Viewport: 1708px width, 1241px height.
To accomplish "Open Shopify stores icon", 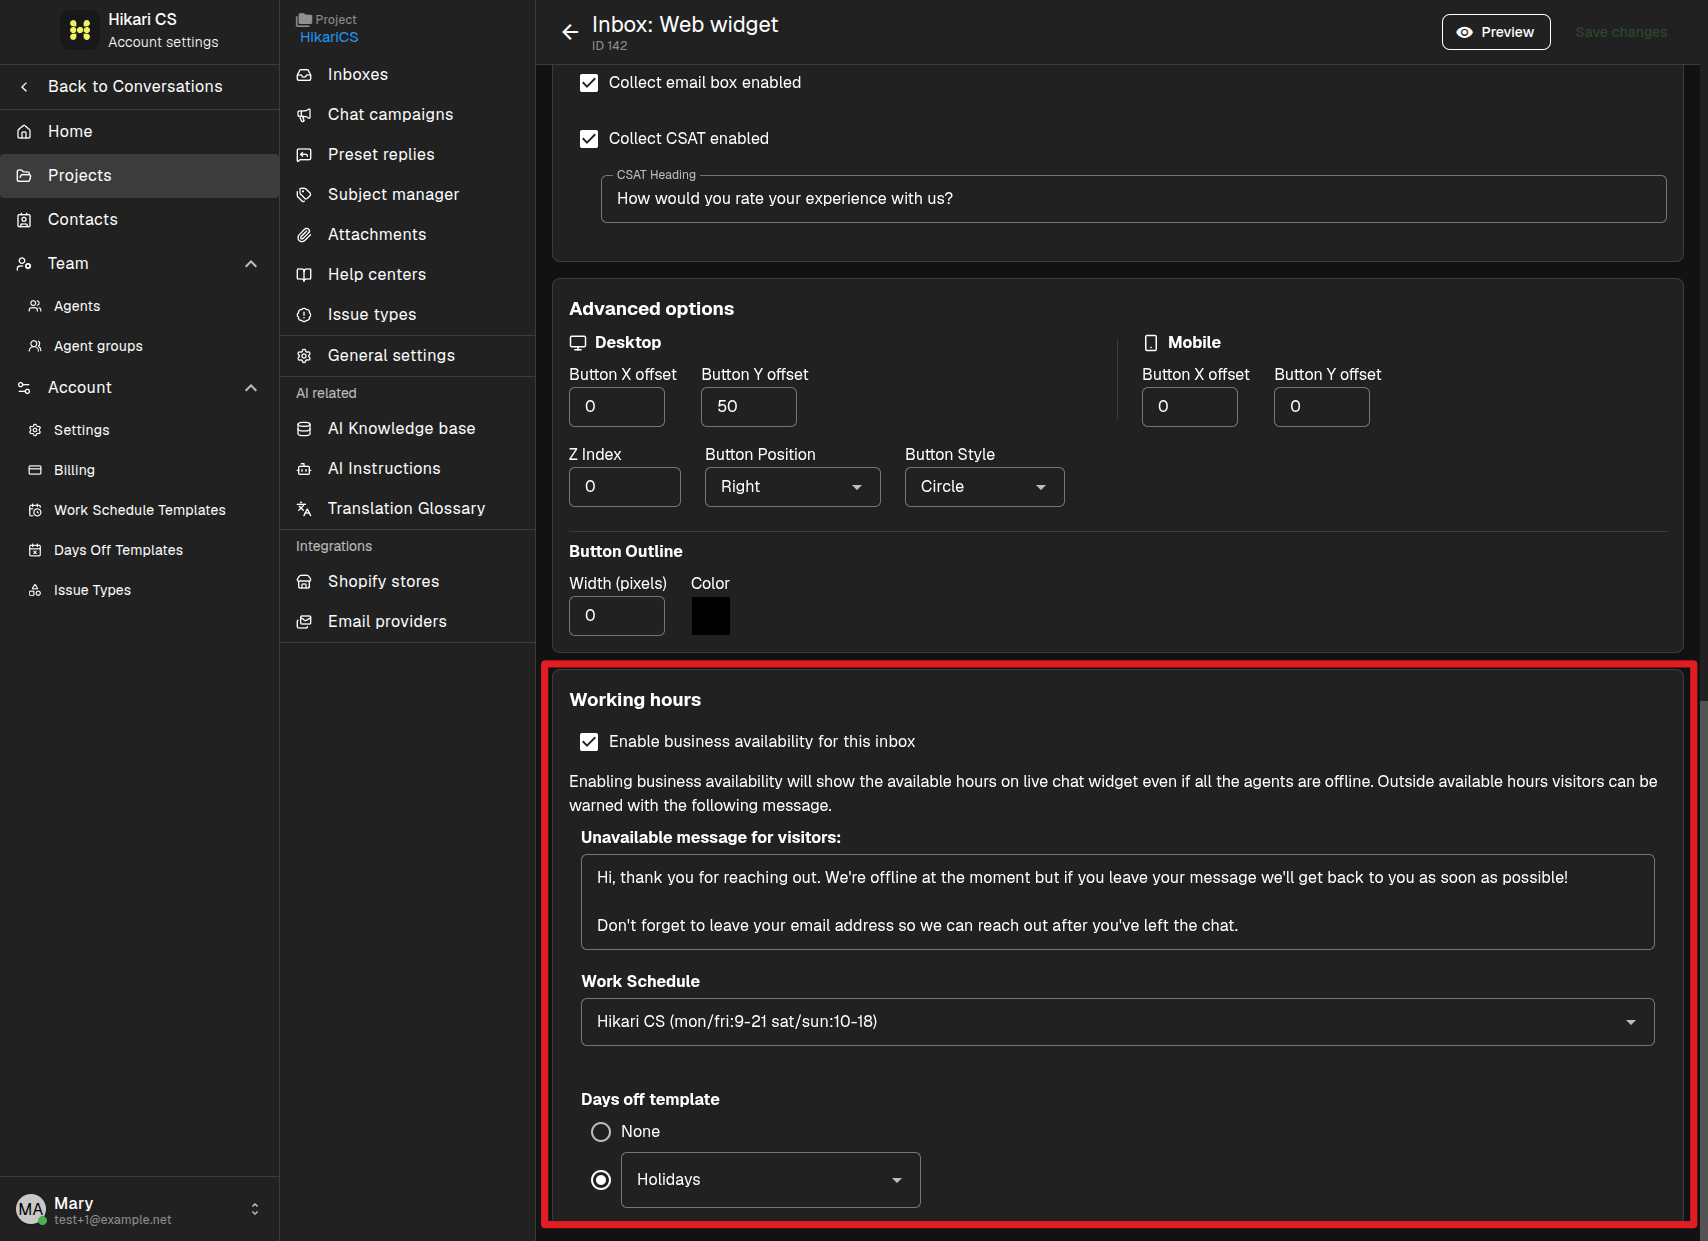I will tap(304, 582).
